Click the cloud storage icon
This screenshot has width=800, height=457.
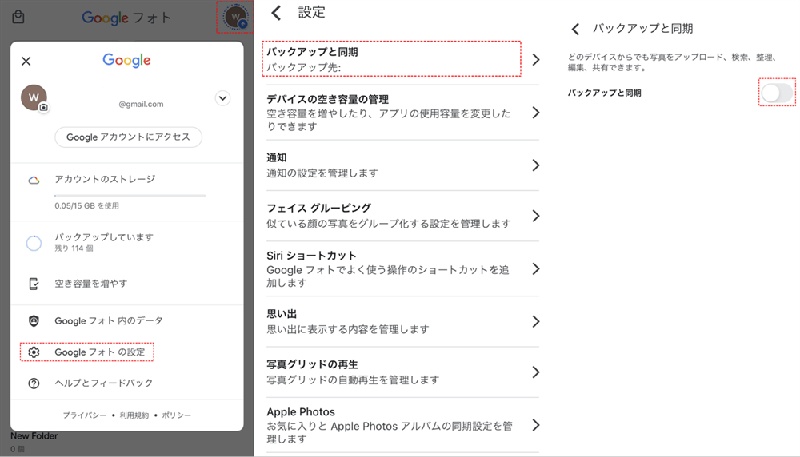point(34,181)
